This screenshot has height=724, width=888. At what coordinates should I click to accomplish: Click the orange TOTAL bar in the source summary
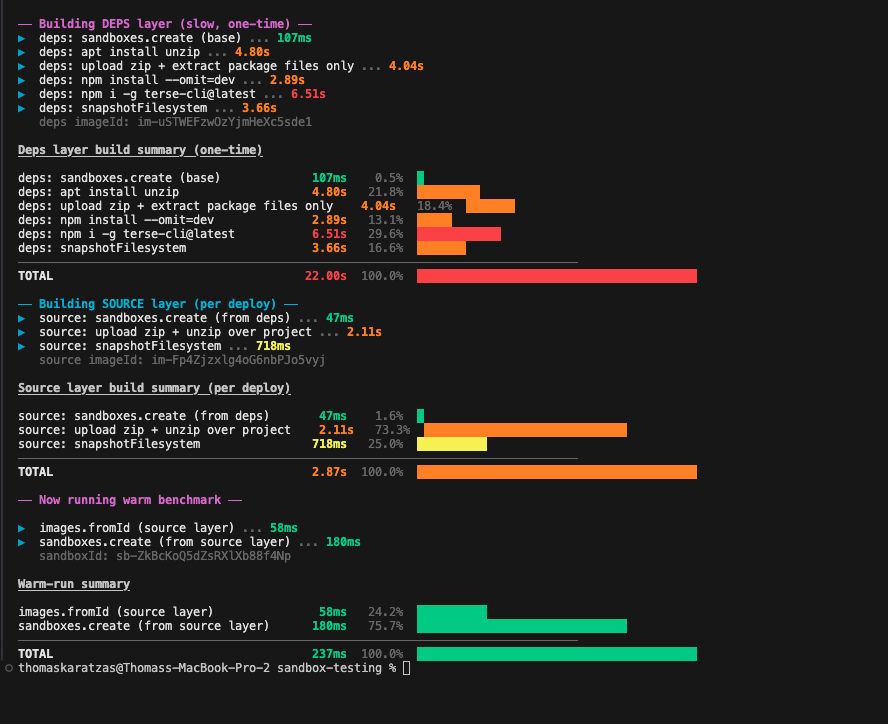[x=557, y=472]
